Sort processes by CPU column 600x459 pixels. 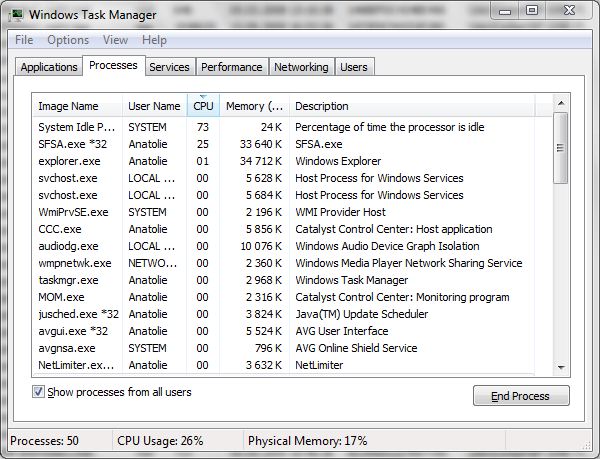(203, 106)
